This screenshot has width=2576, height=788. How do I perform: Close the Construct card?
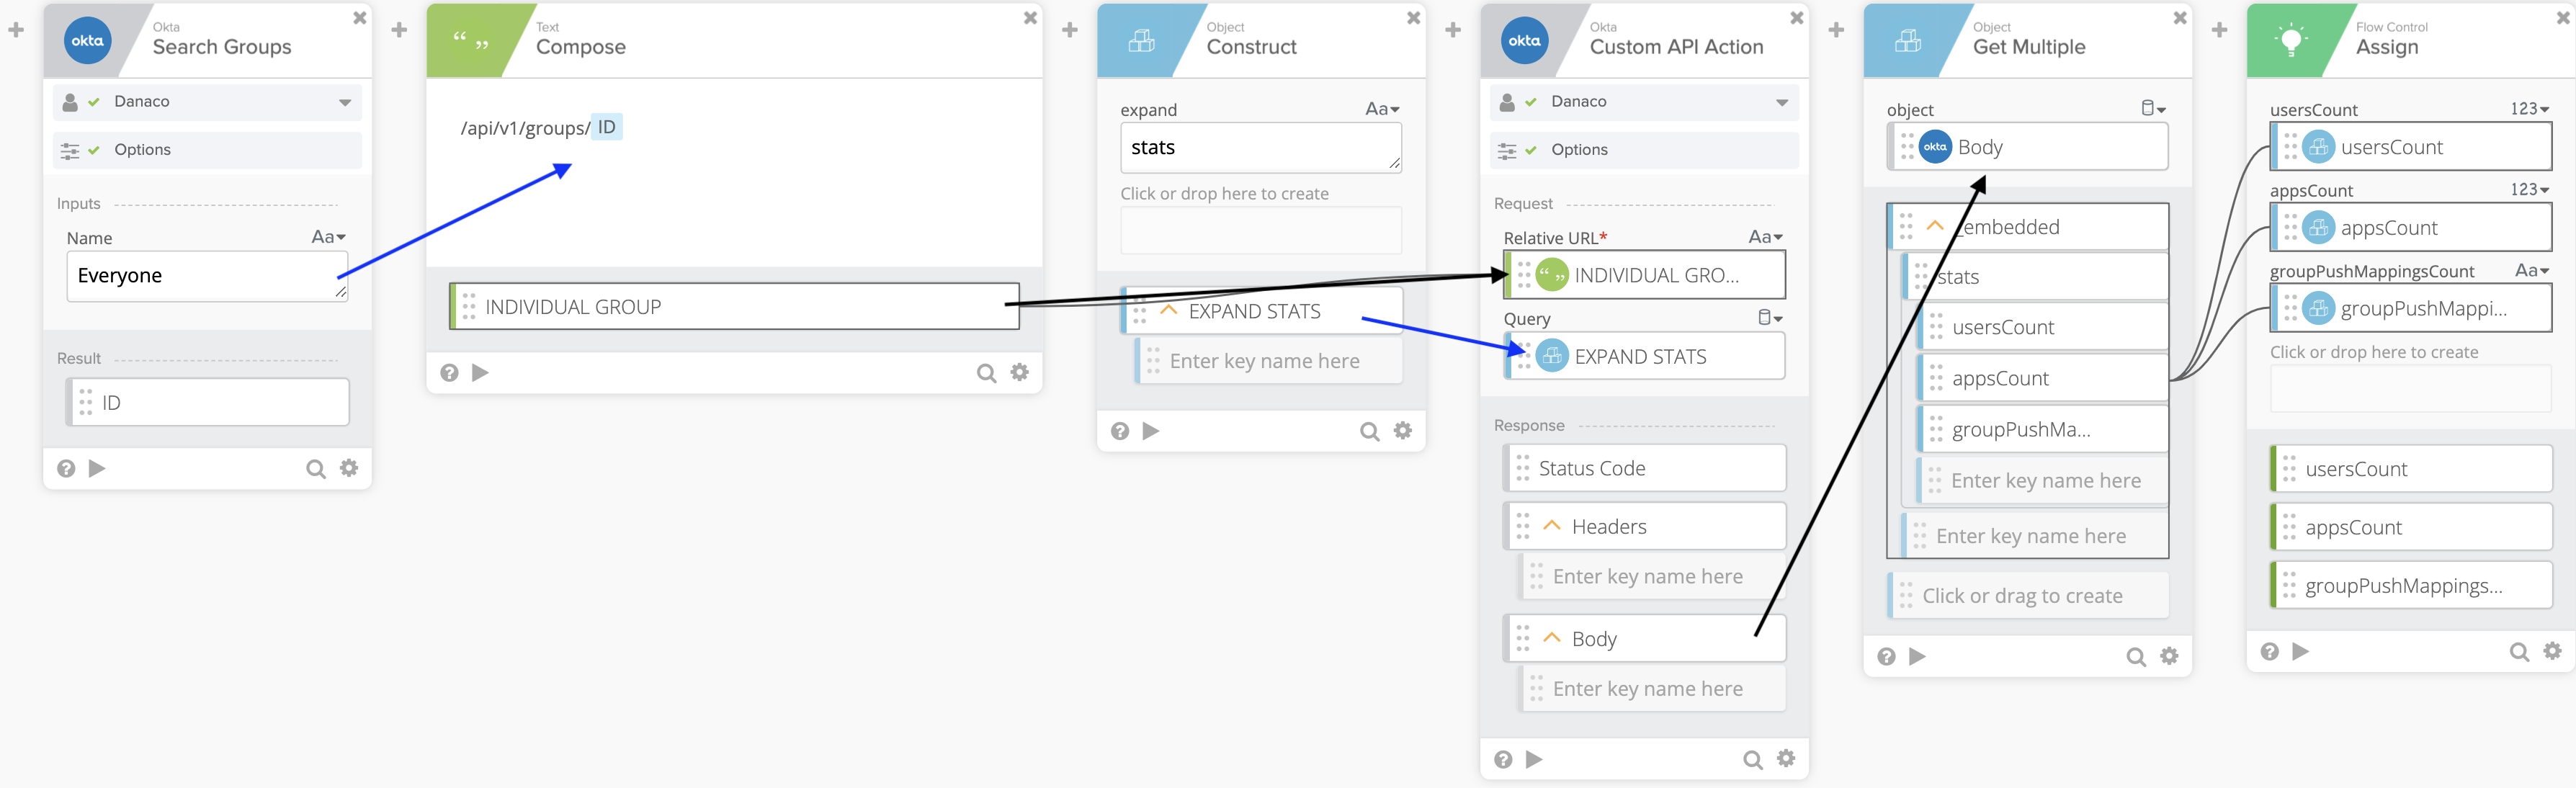coord(1413,18)
